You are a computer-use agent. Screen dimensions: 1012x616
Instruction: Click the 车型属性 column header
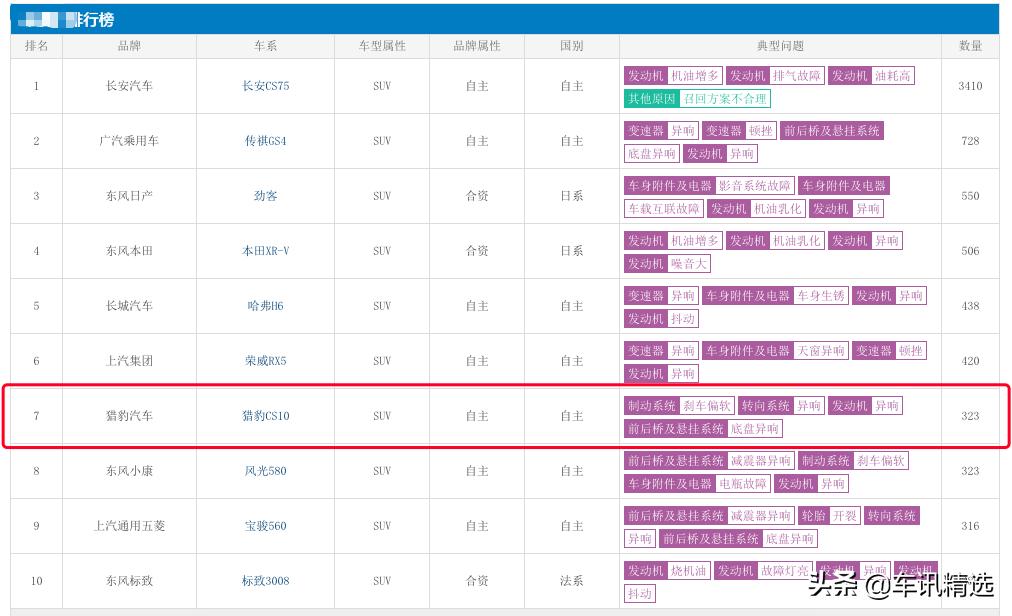382,46
